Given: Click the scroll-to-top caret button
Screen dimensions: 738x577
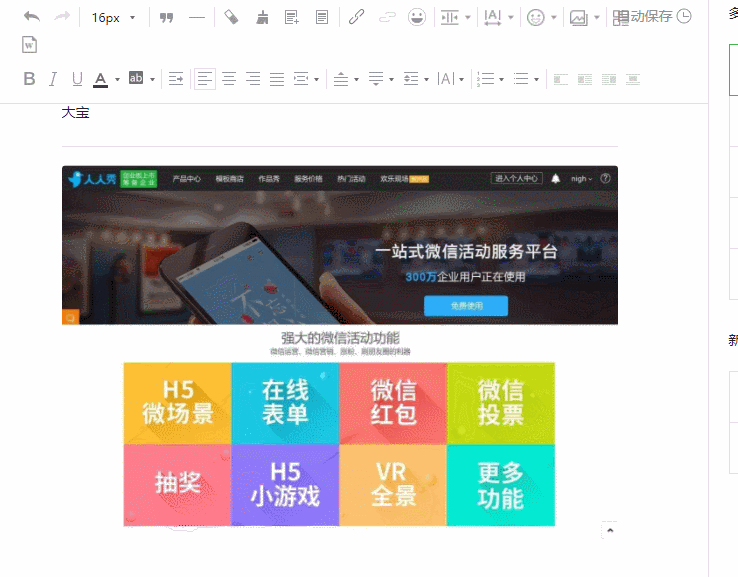Looking at the screenshot, I should point(610,530).
